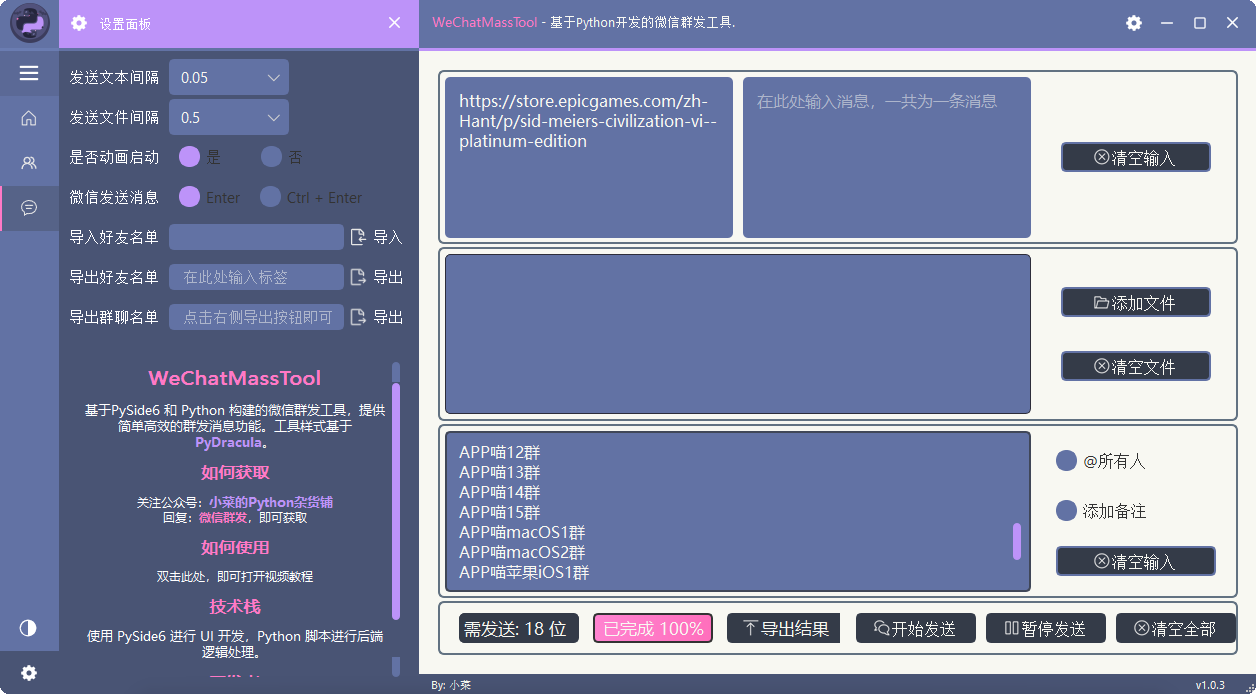The height and width of the screenshot is (694, 1256).
Task: Select APP喵苹果iOS1群 in recipients list
Action: tap(524, 572)
